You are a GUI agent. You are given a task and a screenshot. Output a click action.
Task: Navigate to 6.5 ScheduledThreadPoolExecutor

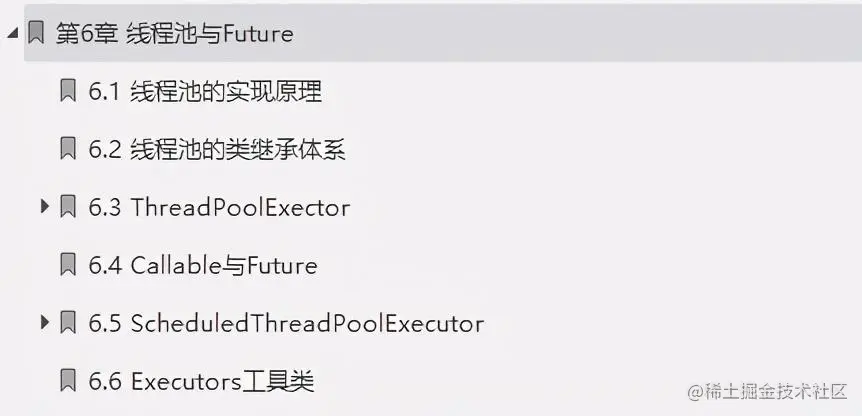tap(286, 324)
